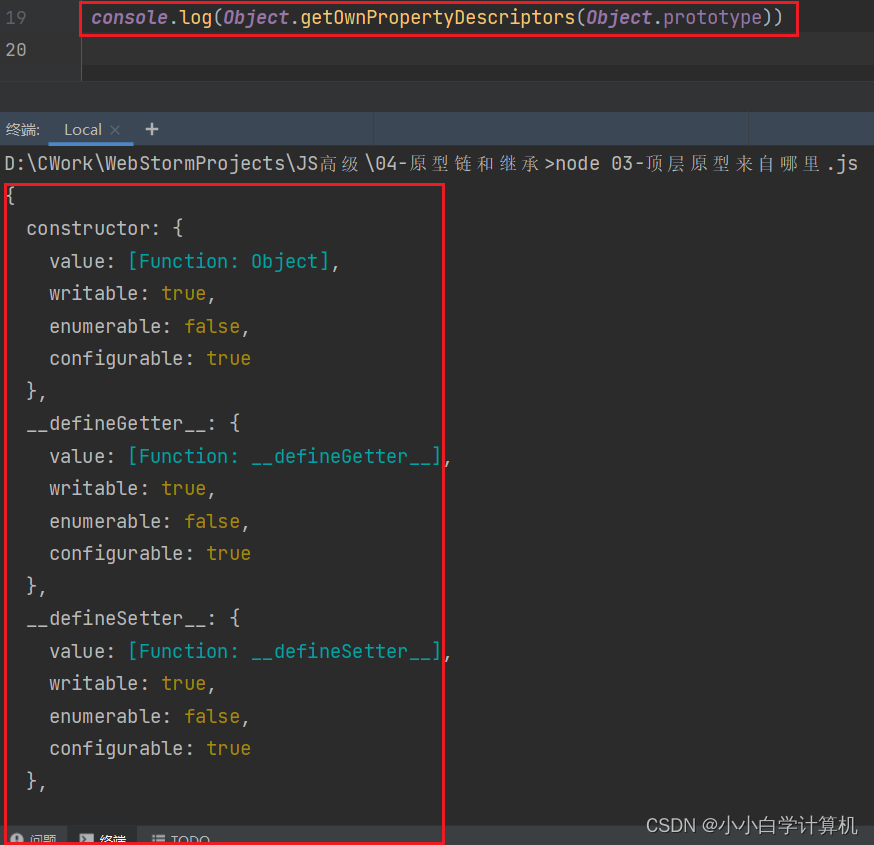The image size is (874, 845).
Task: Click the __defineSetter__: { key line
Action: [x=133, y=619]
